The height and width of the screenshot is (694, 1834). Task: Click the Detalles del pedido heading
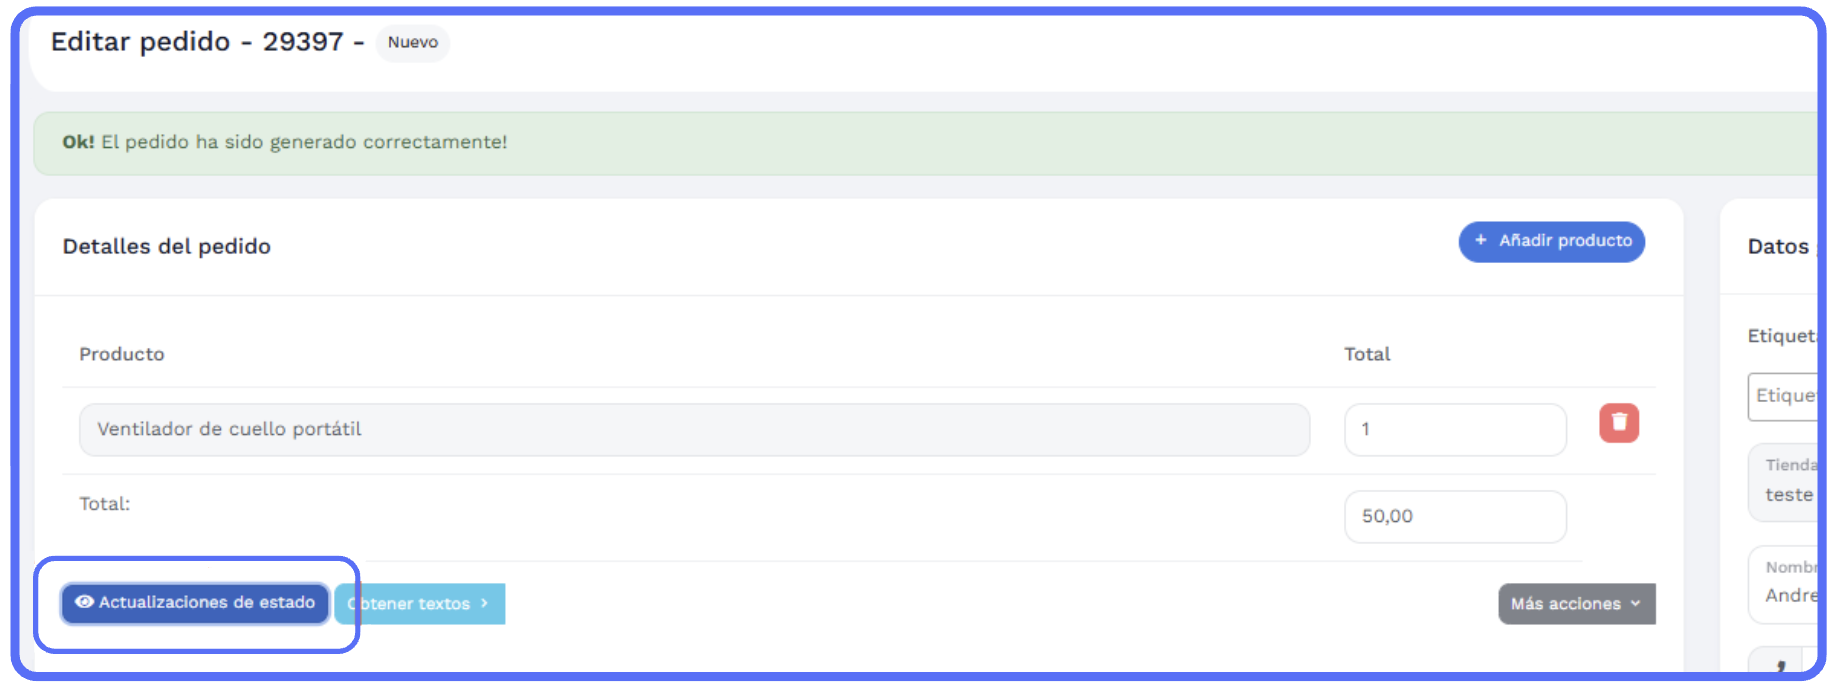point(166,247)
